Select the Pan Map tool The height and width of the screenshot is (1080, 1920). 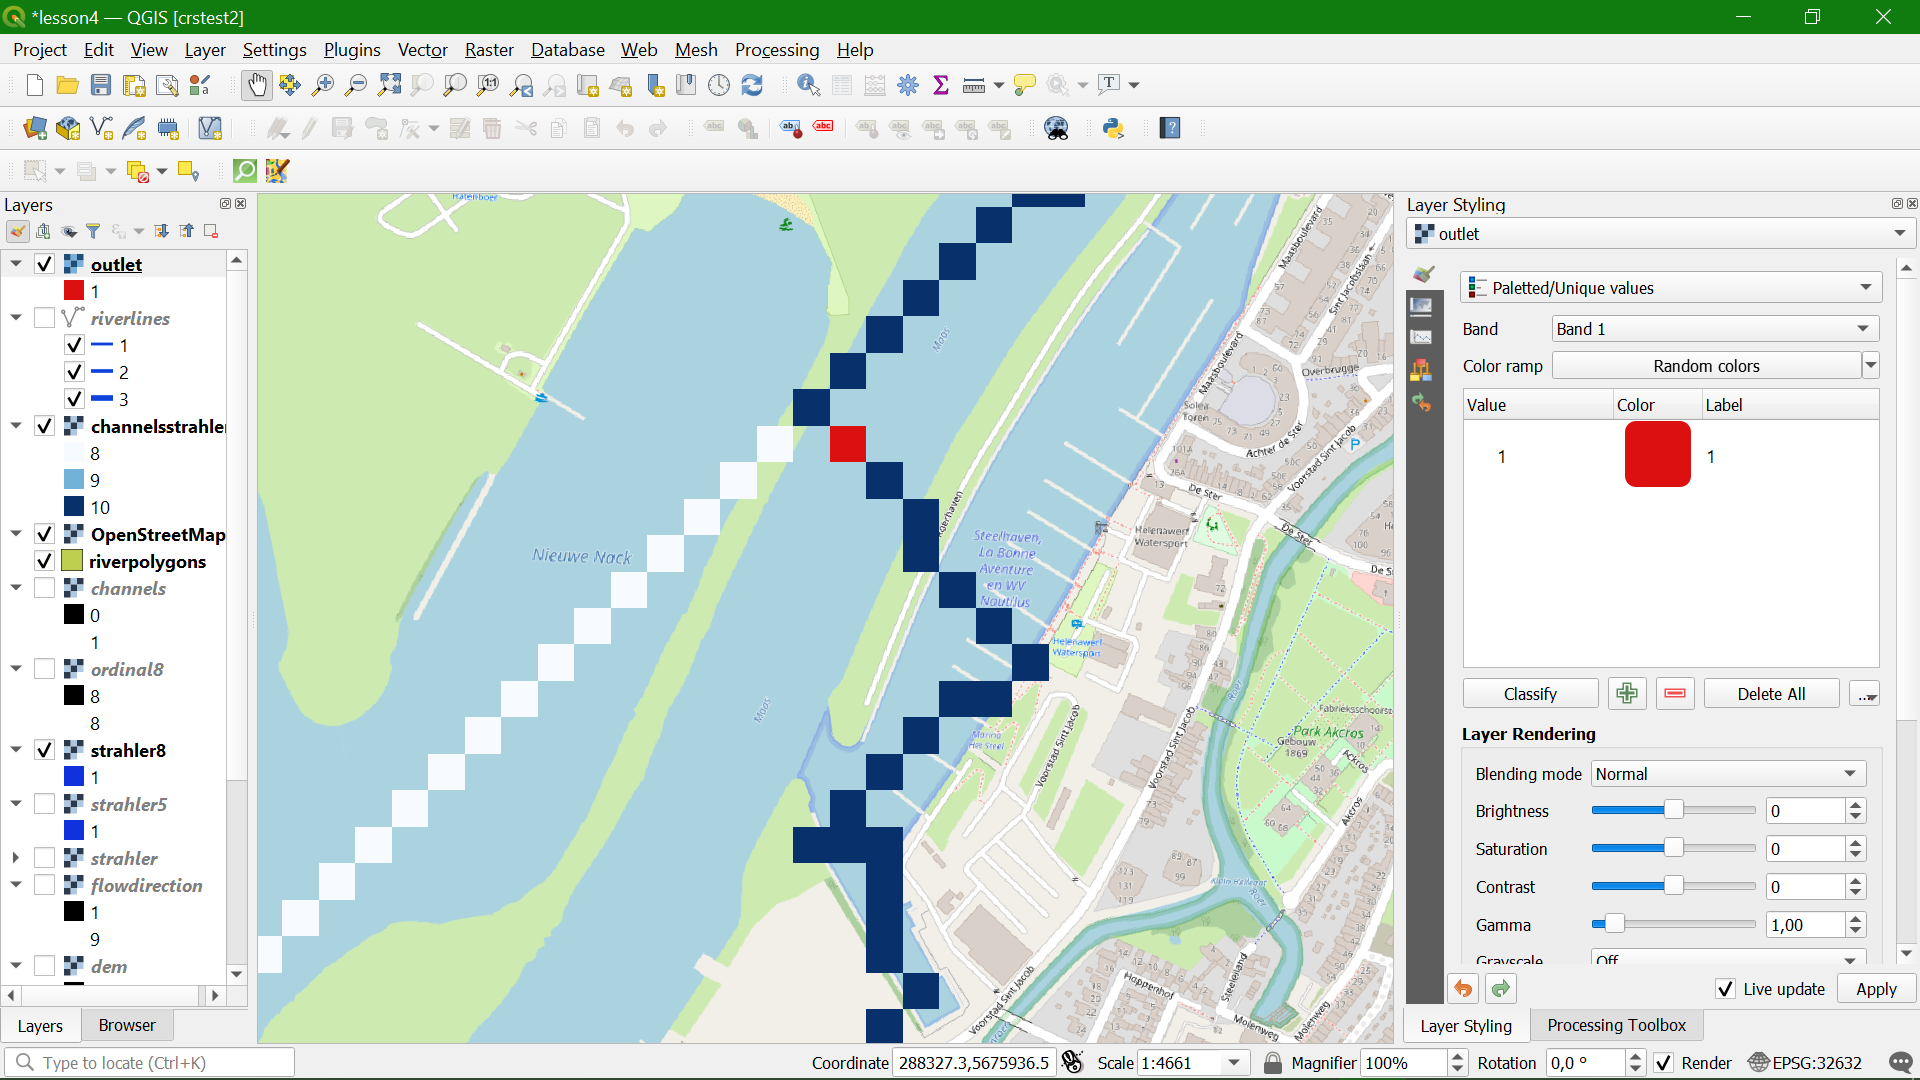257,85
